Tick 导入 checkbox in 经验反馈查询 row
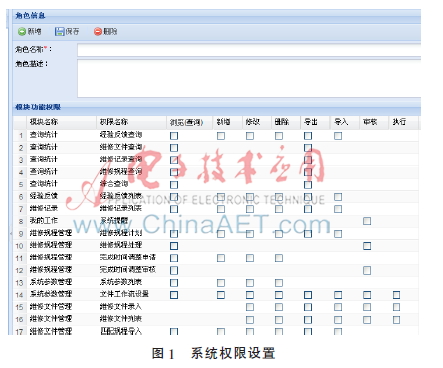443x368 pixels. click(338, 136)
